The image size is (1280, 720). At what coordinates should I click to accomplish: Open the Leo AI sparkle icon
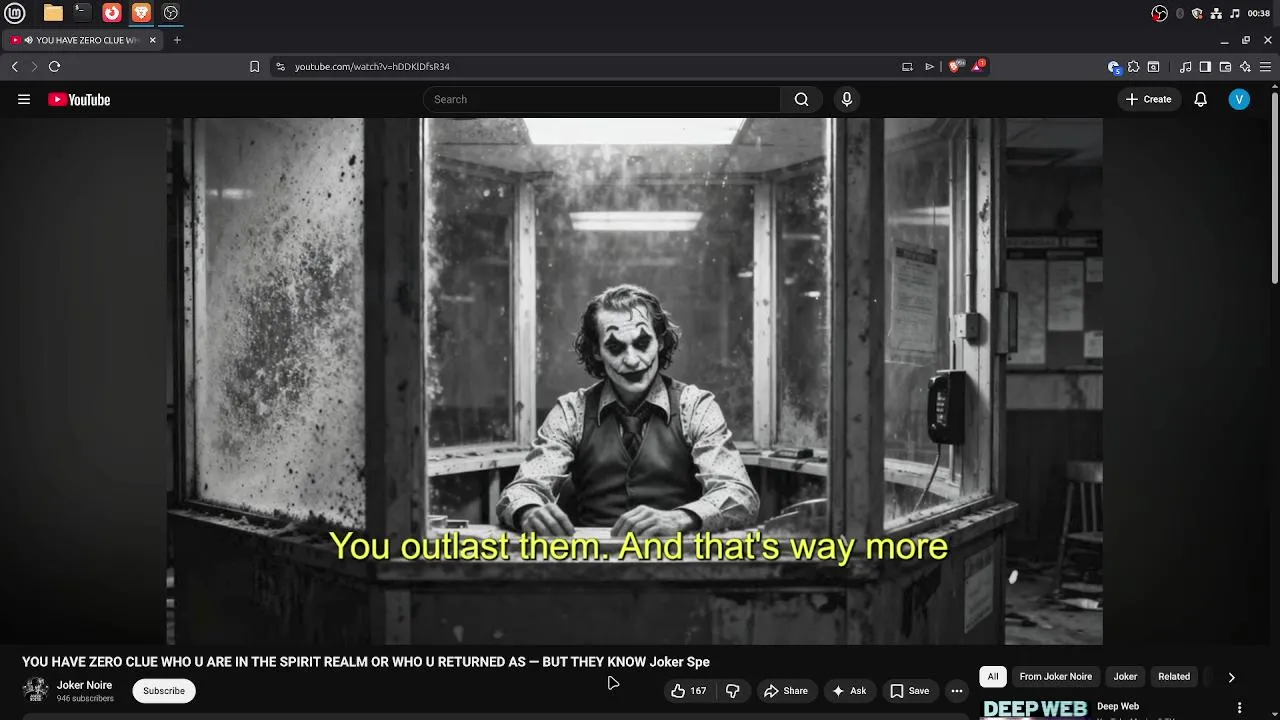coord(1245,67)
